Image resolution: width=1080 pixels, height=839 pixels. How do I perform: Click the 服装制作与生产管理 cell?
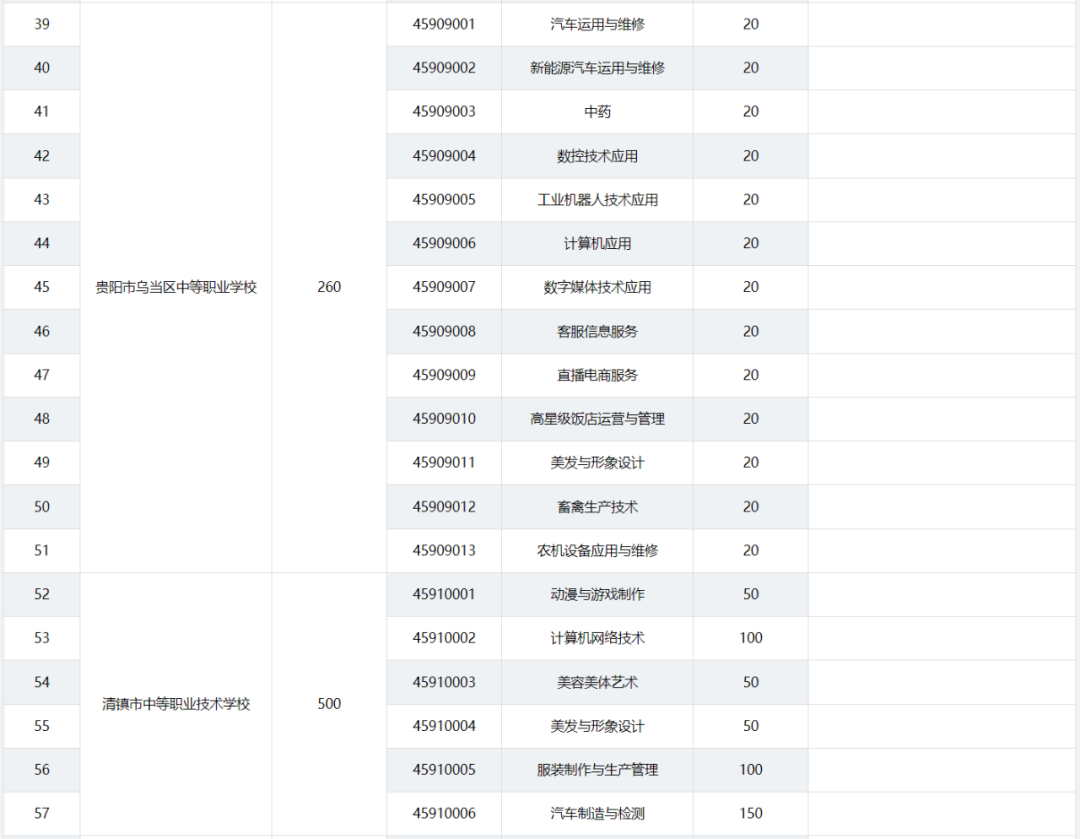[597, 770]
